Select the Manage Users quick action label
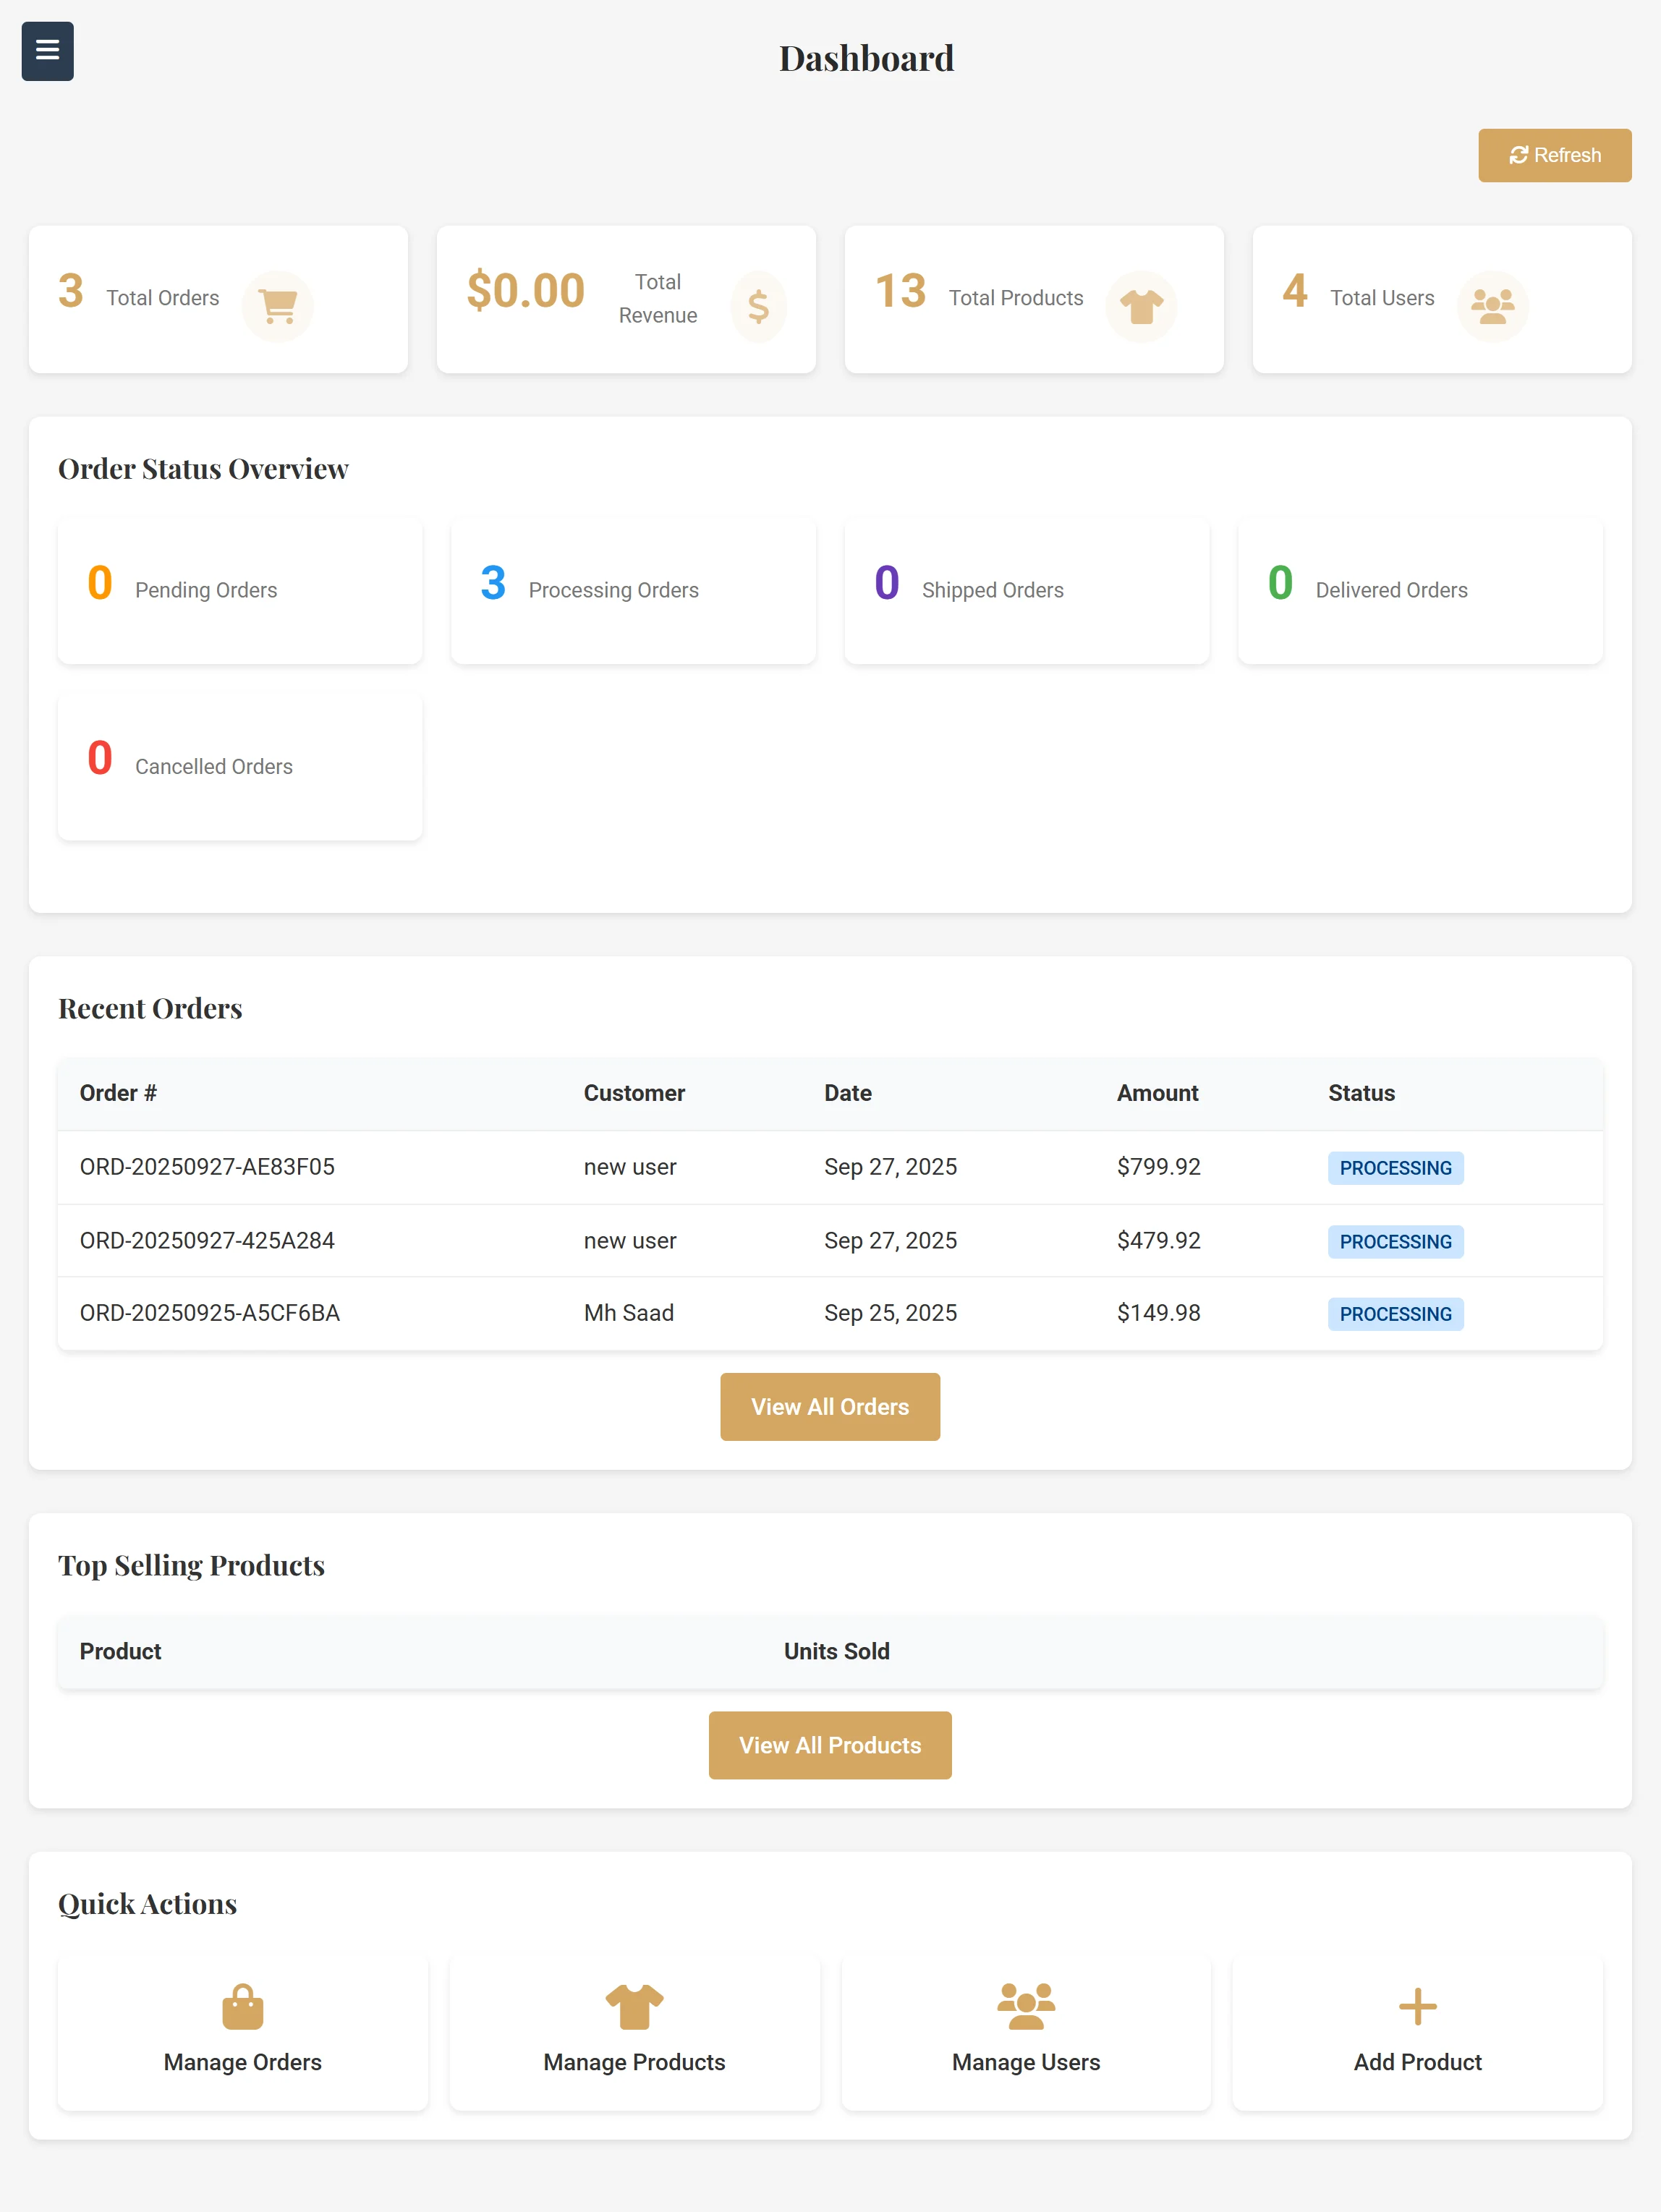The height and width of the screenshot is (2212, 1661). tap(1026, 2062)
